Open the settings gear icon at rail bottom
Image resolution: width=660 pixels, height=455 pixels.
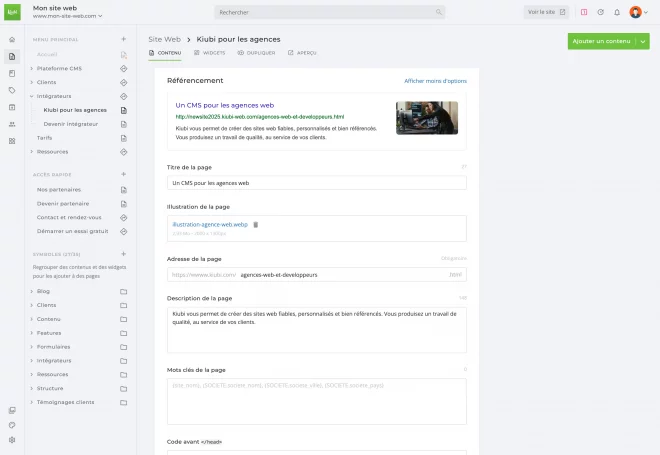pos(12,440)
